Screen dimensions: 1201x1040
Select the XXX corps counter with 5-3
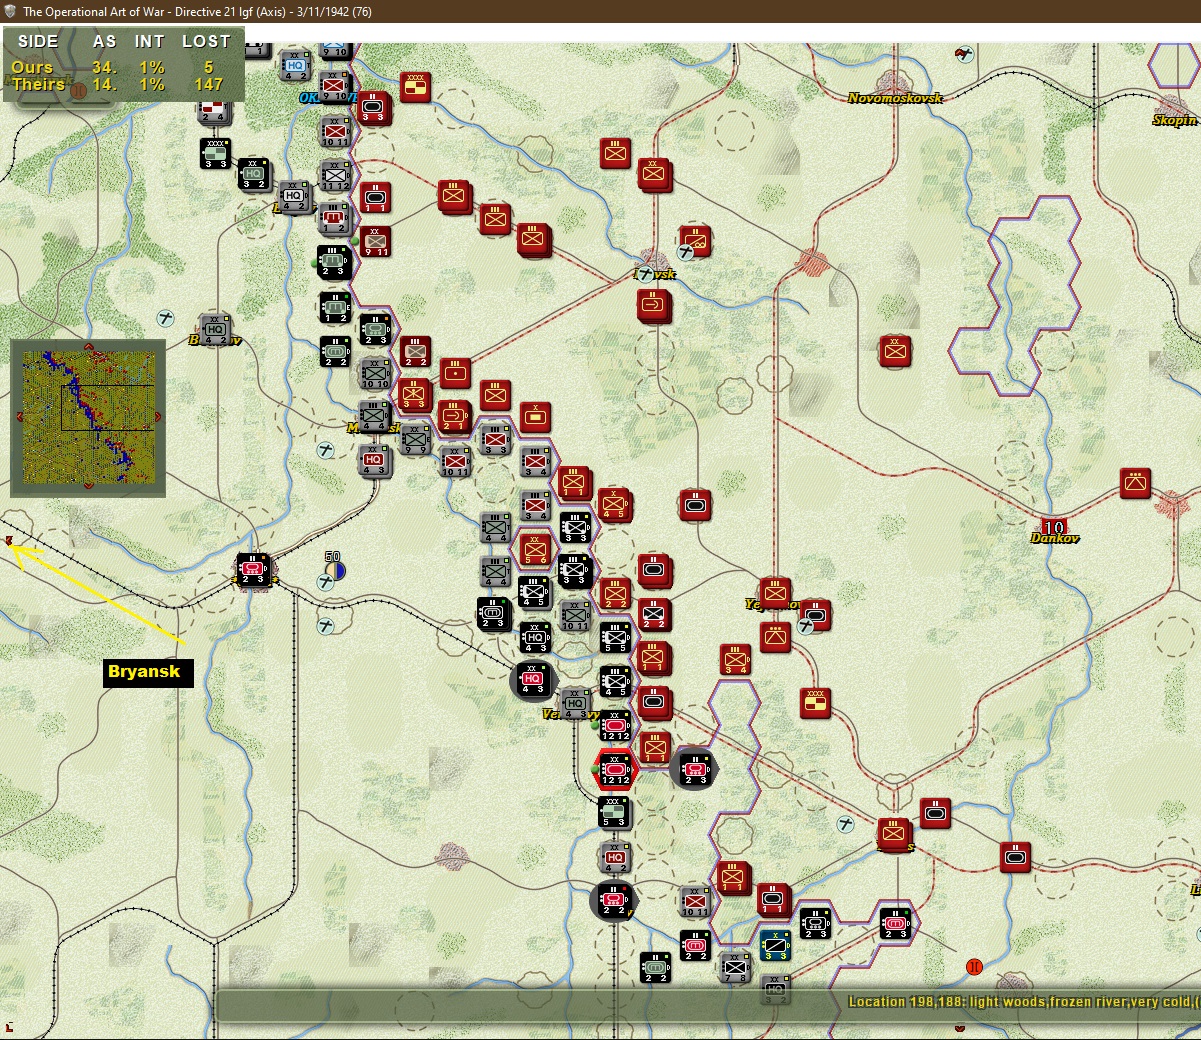[614, 813]
